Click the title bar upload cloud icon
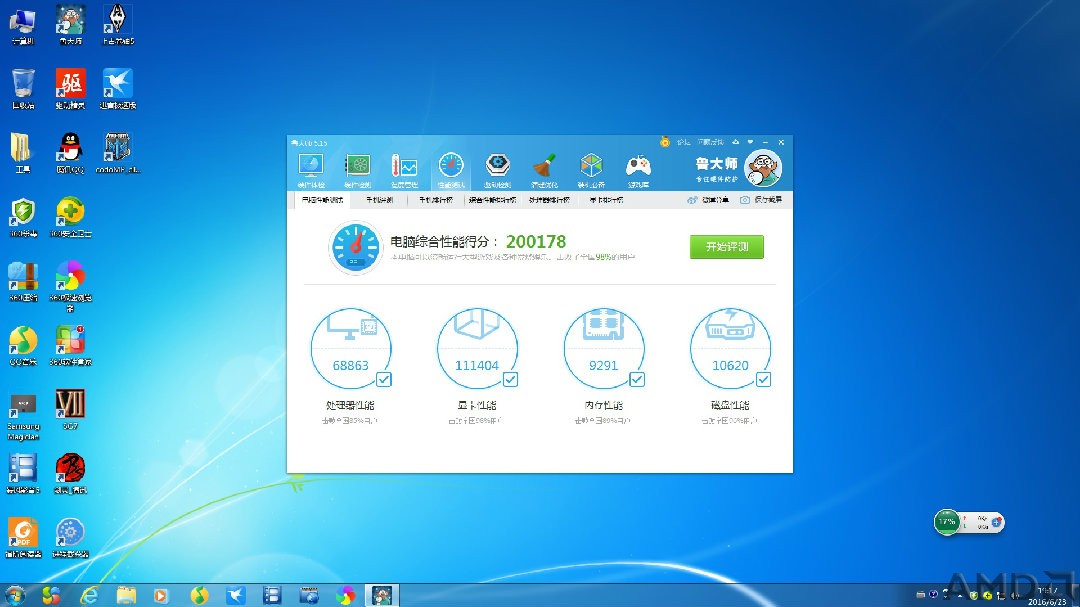This screenshot has height=607, width=1080. coord(736,142)
